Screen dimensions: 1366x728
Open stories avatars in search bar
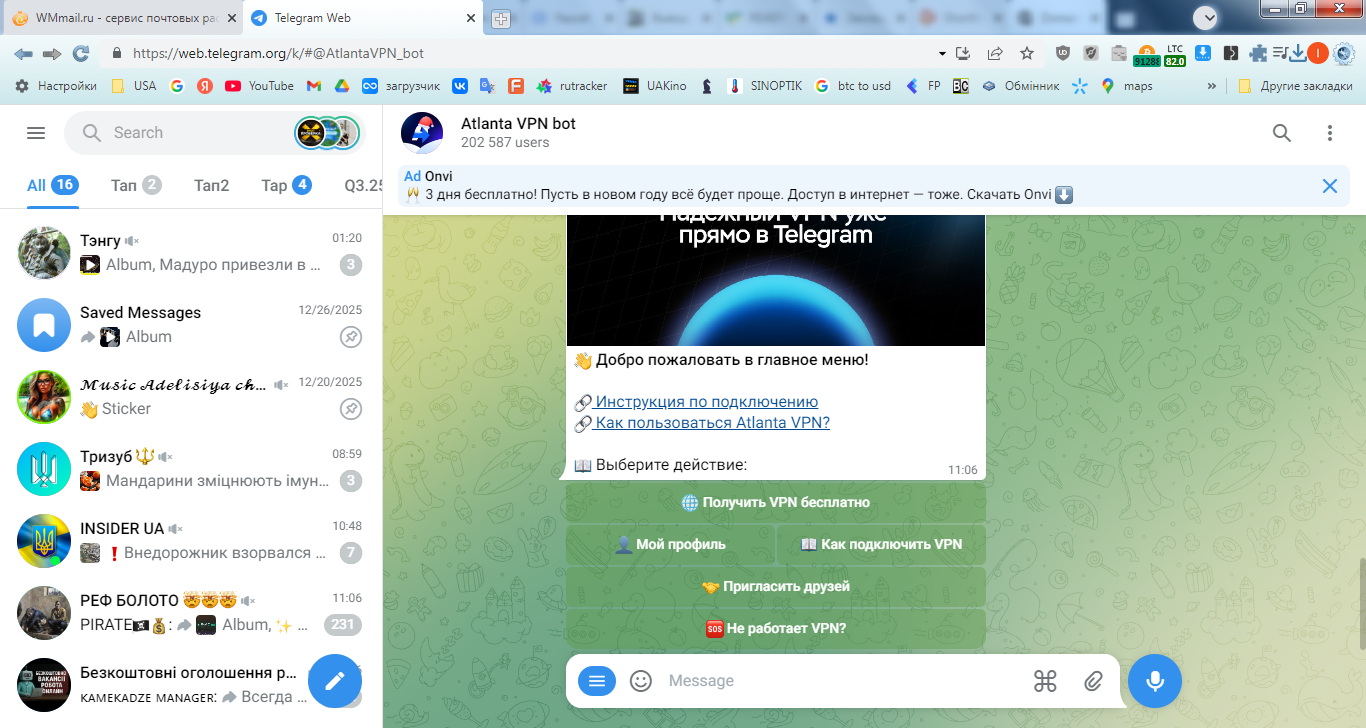tap(327, 133)
